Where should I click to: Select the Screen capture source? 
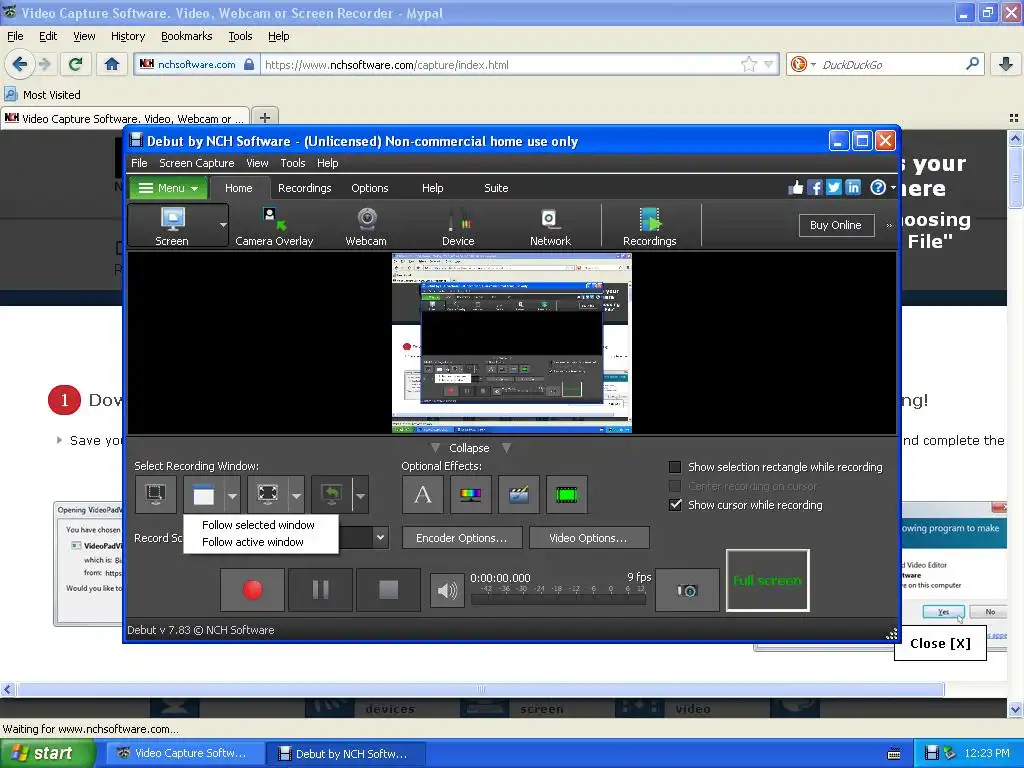click(x=172, y=226)
